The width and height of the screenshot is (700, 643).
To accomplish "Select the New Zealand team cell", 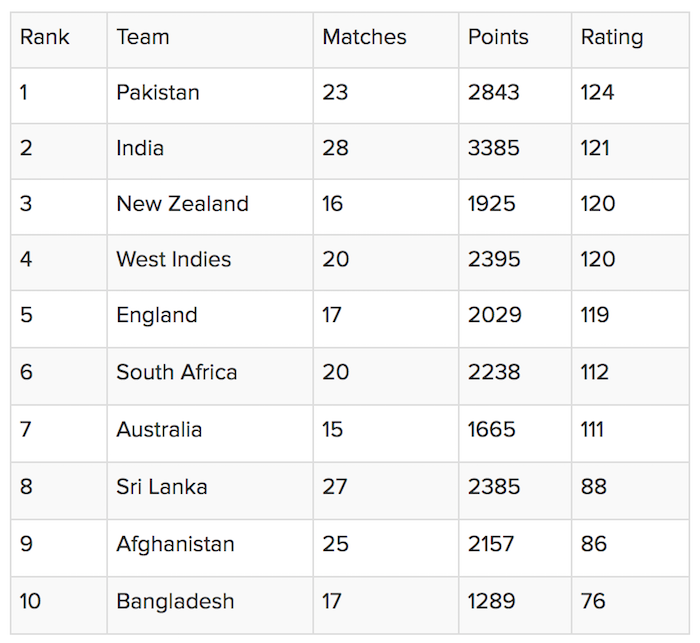I will (x=182, y=204).
